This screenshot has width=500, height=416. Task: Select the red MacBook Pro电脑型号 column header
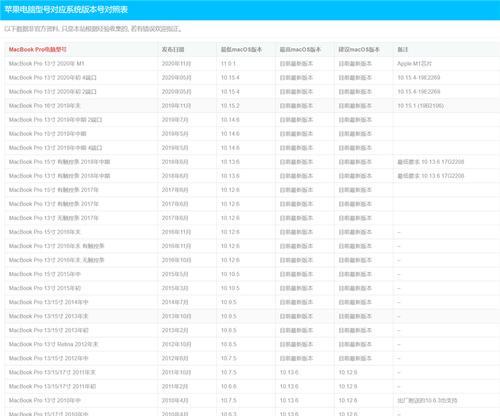coord(38,49)
